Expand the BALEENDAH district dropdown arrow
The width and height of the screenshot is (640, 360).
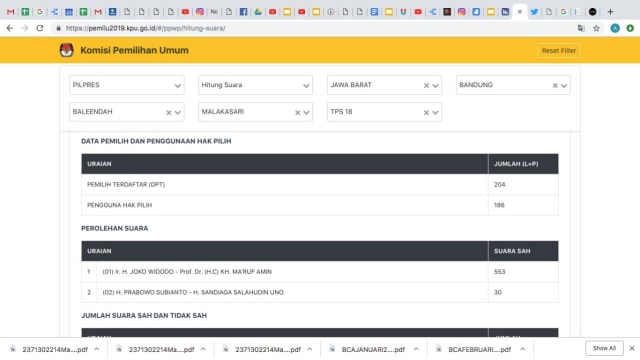tap(178, 112)
